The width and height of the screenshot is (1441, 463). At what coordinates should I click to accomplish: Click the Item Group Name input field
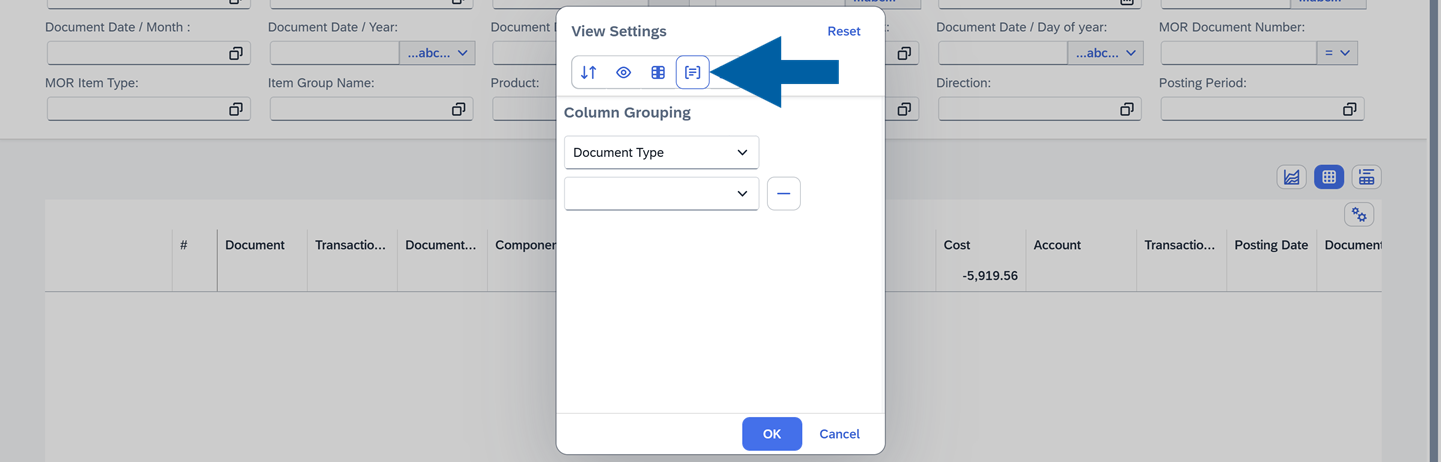(358, 109)
